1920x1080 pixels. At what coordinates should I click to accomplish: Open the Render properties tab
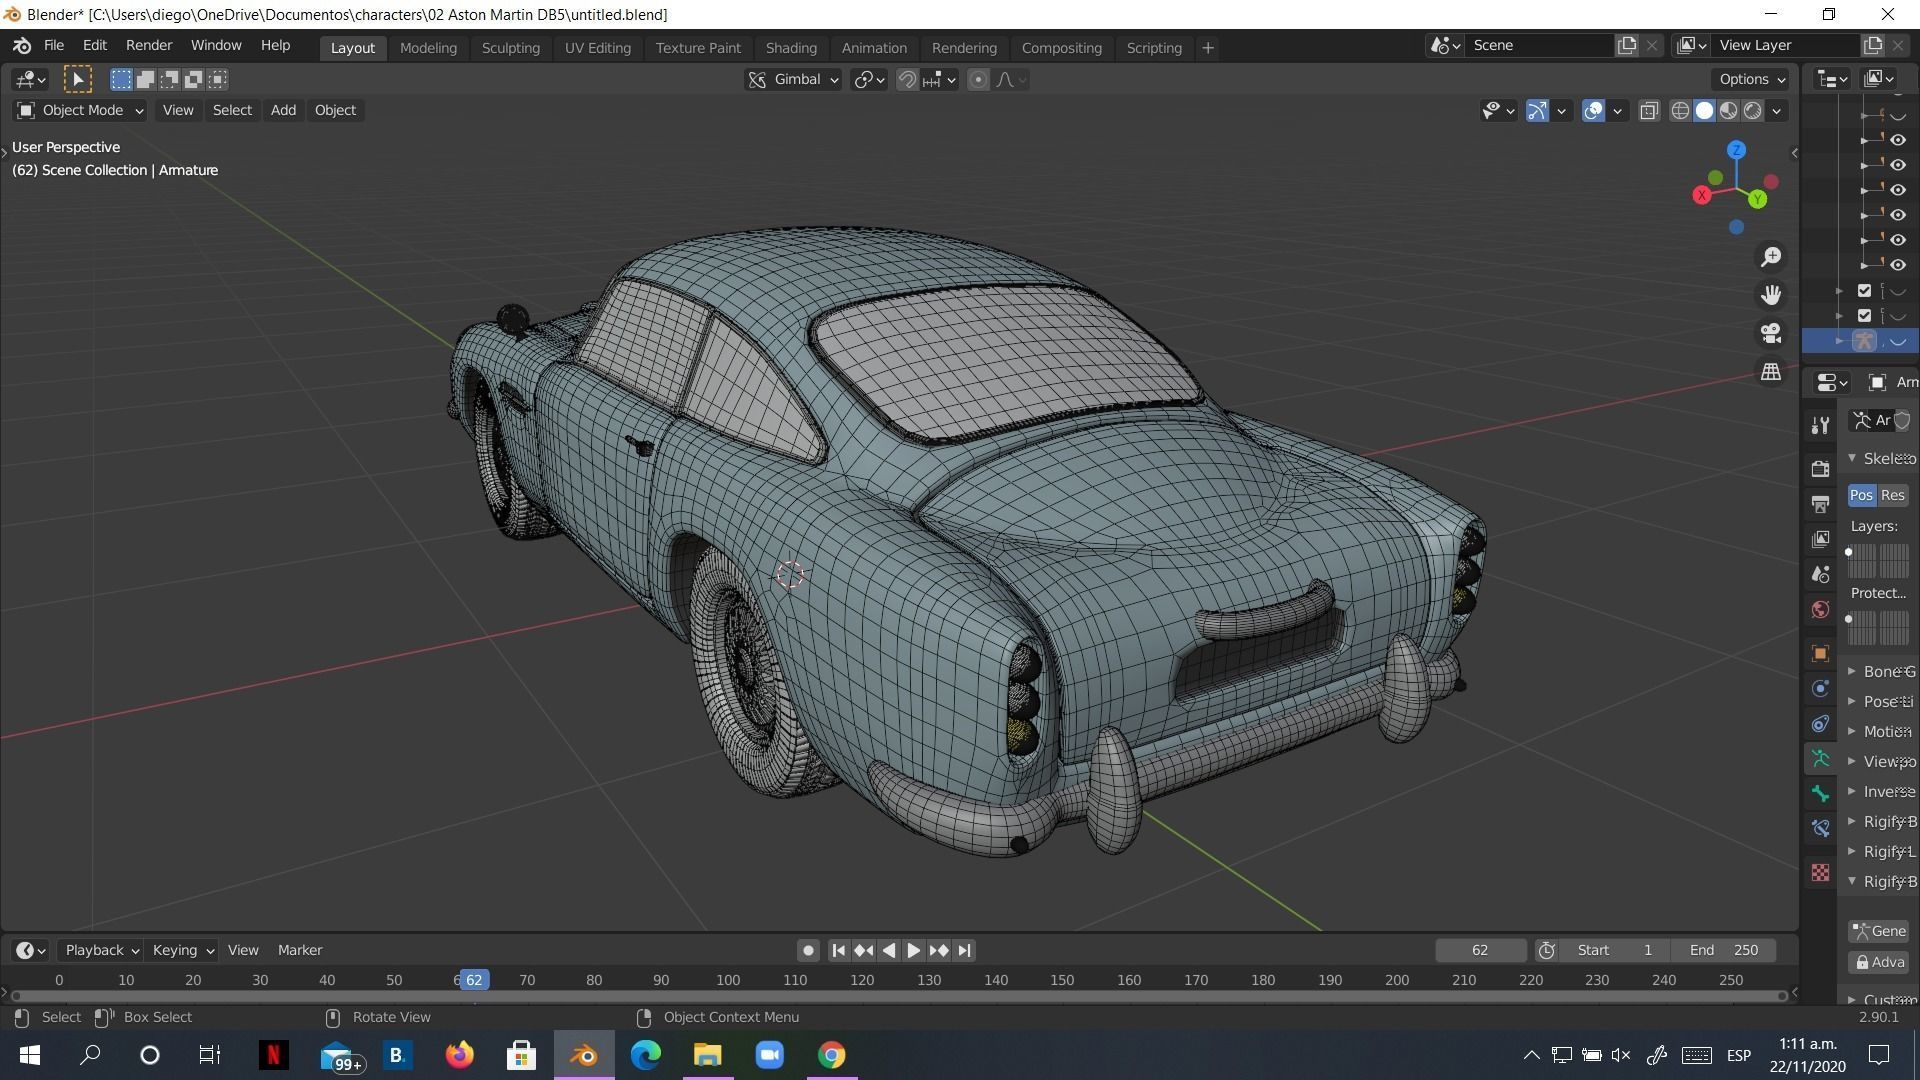point(1820,468)
